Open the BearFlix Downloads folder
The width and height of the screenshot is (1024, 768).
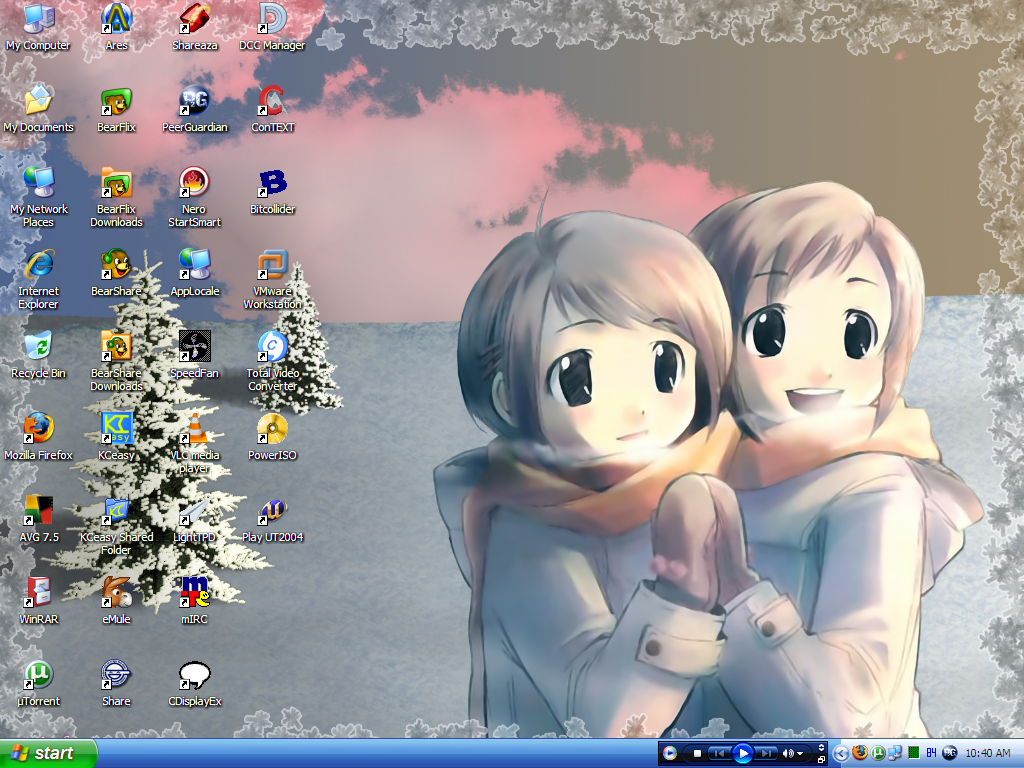[x=116, y=197]
